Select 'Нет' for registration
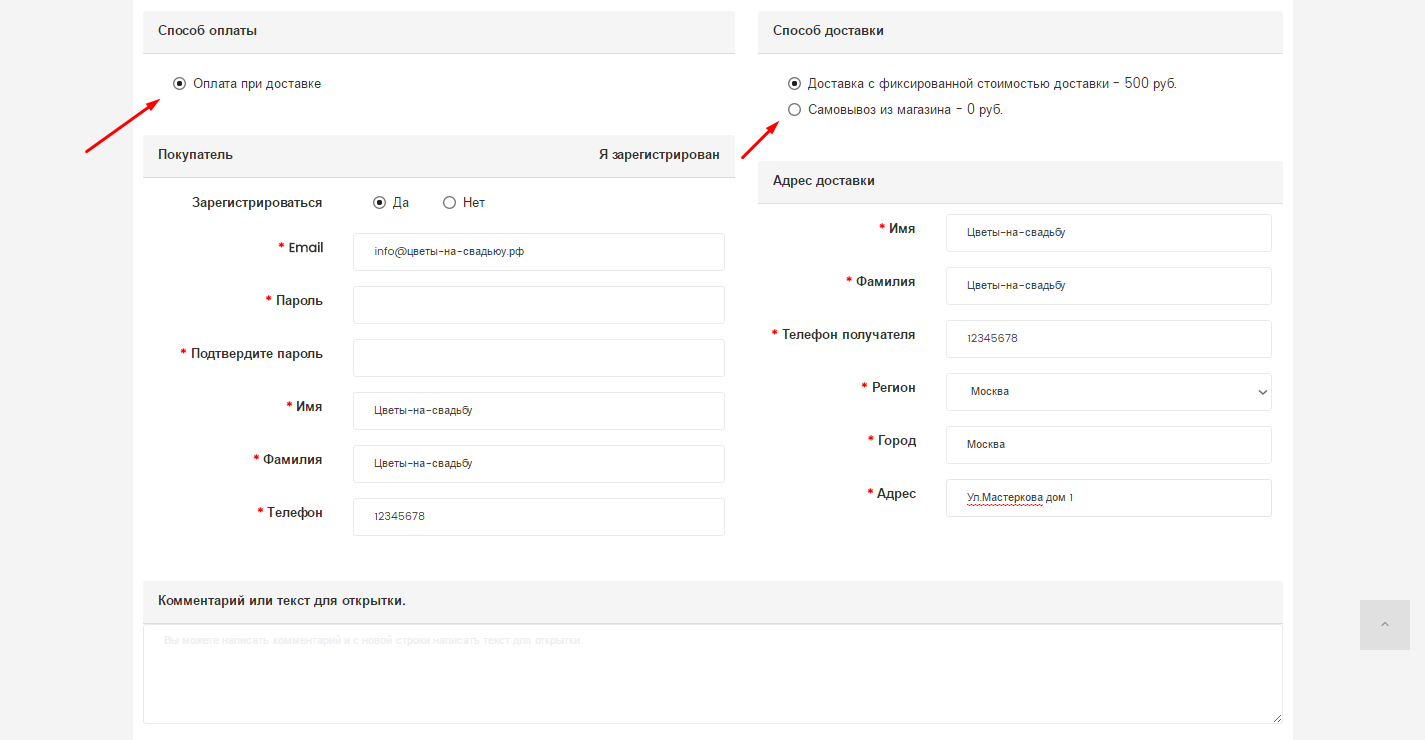This screenshot has height=740, width=1425. click(450, 203)
